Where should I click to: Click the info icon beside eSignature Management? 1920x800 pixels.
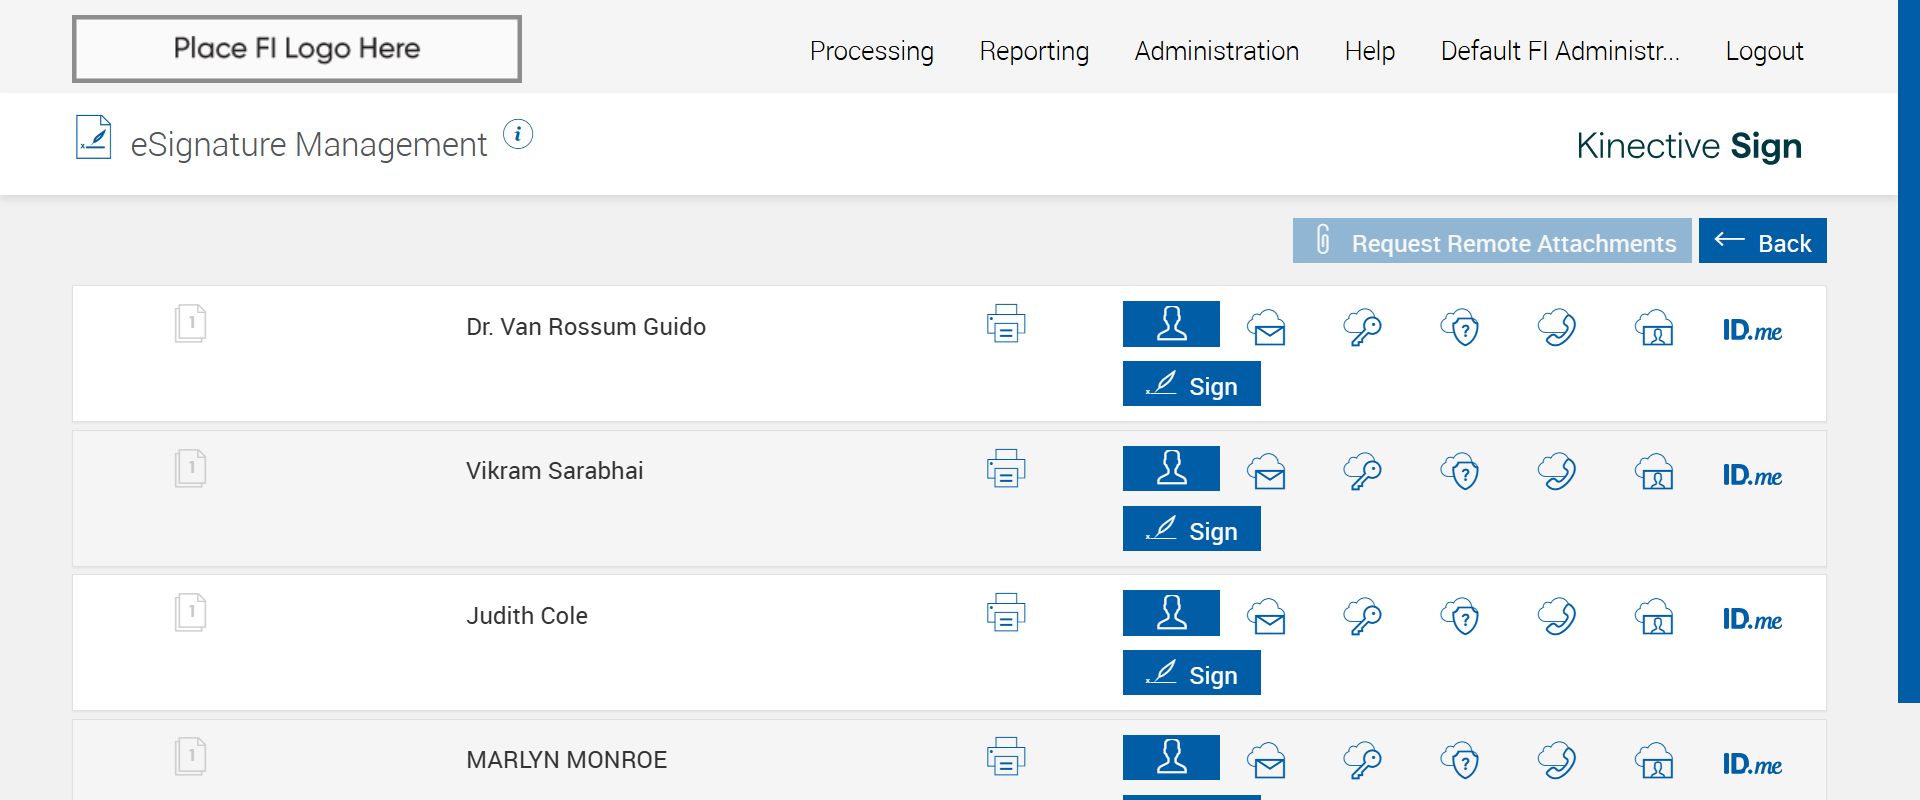click(518, 134)
